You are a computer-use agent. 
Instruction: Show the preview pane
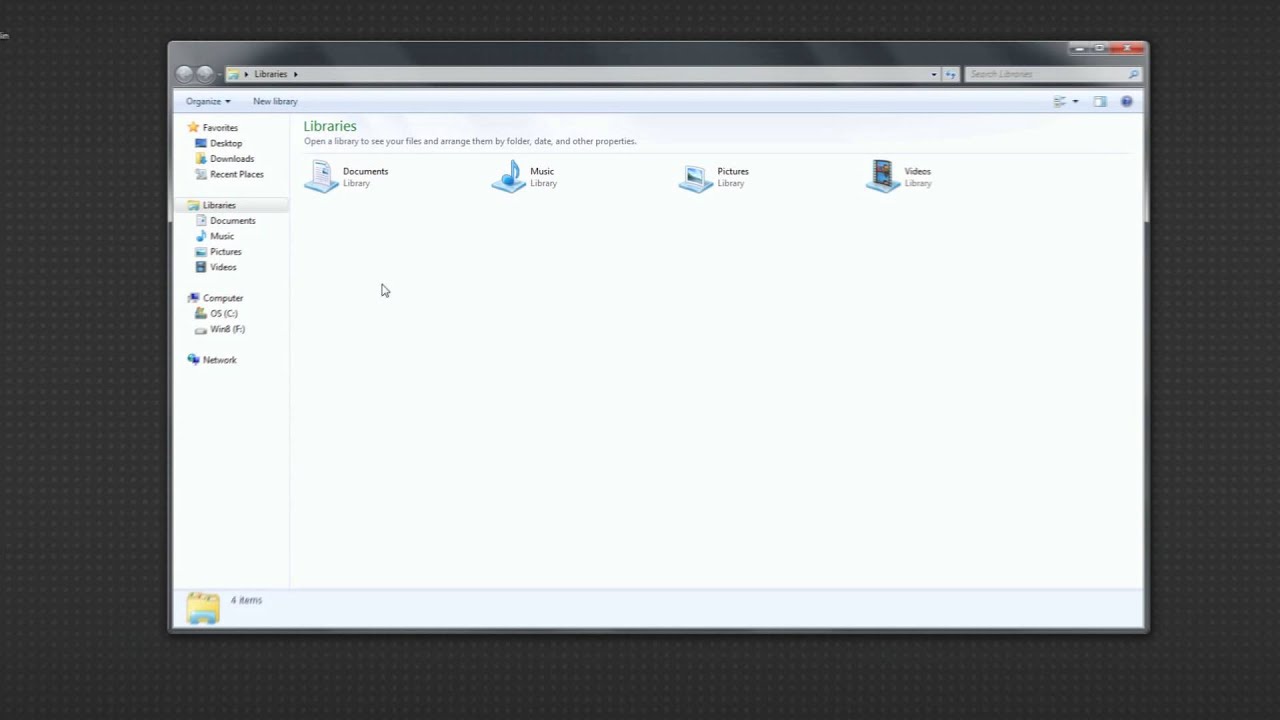(x=1099, y=101)
